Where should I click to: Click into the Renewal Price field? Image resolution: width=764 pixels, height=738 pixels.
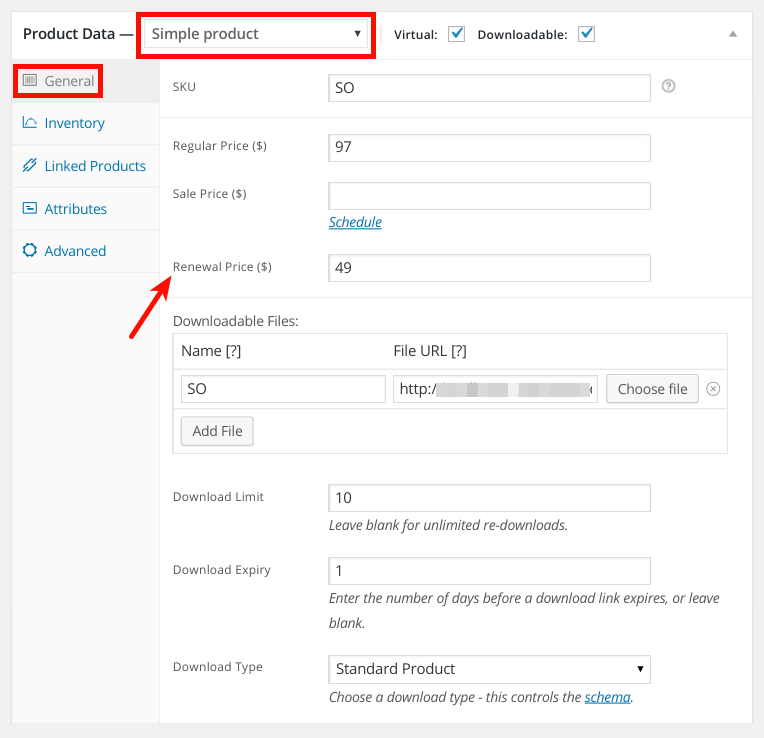pyautogui.click(x=489, y=268)
